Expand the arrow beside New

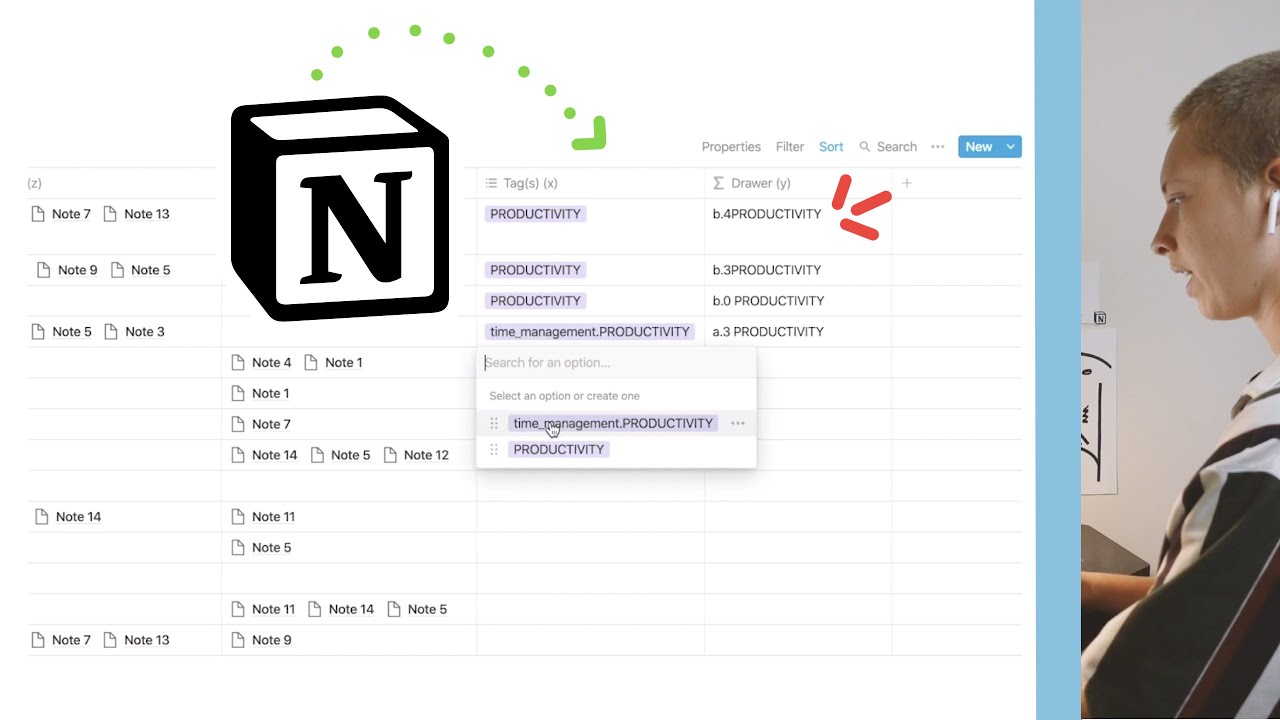[x=1011, y=146]
